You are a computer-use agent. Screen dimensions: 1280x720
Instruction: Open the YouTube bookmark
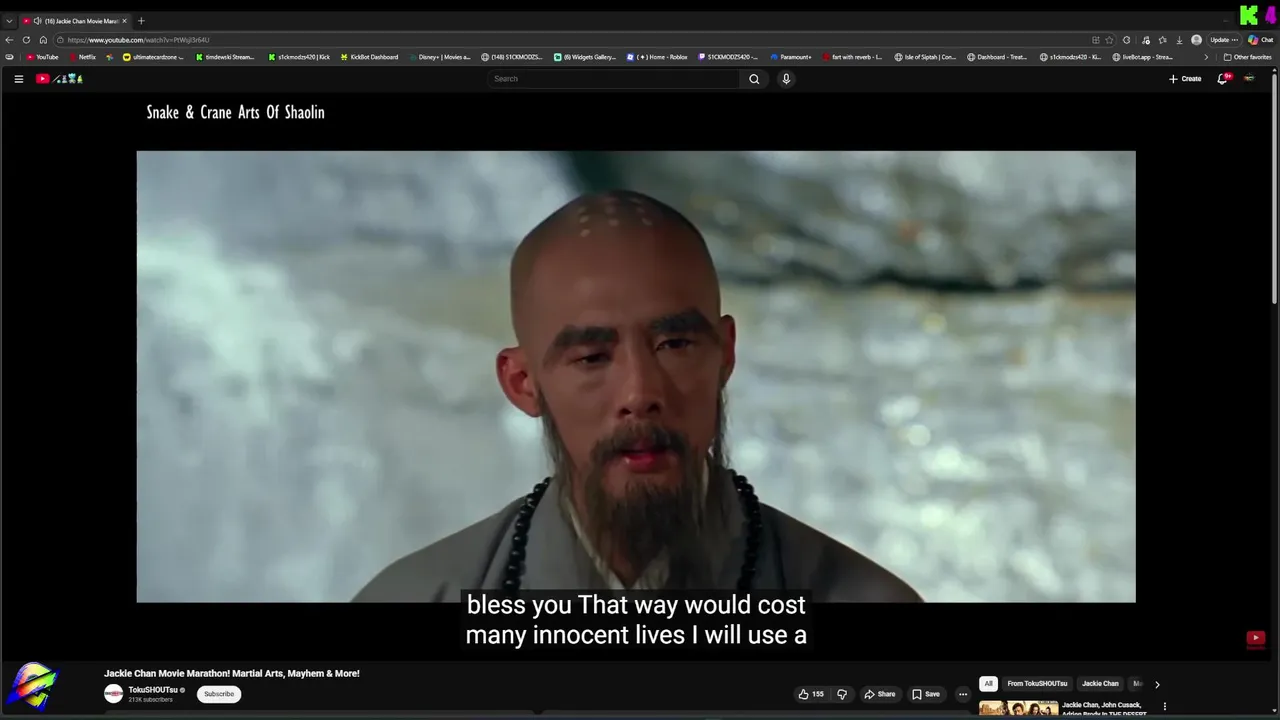(x=42, y=57)
